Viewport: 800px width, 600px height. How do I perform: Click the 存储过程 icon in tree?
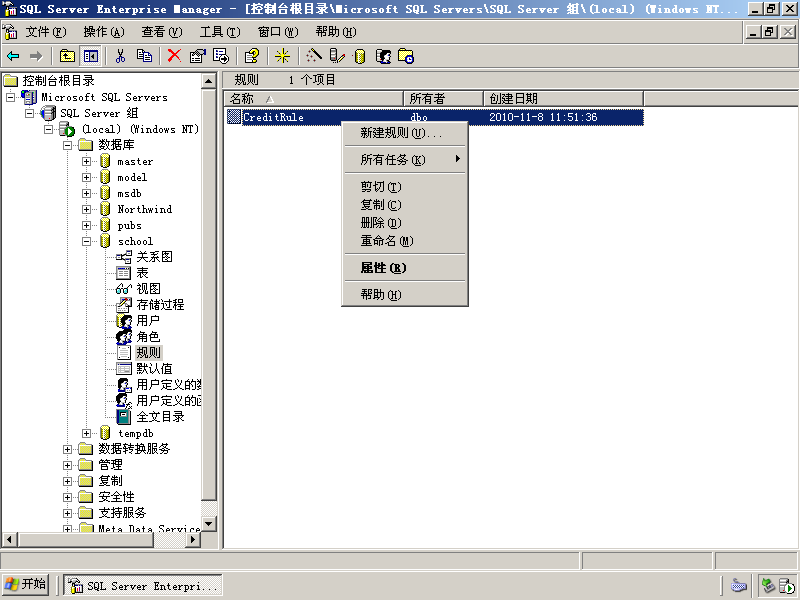point(123,305)
